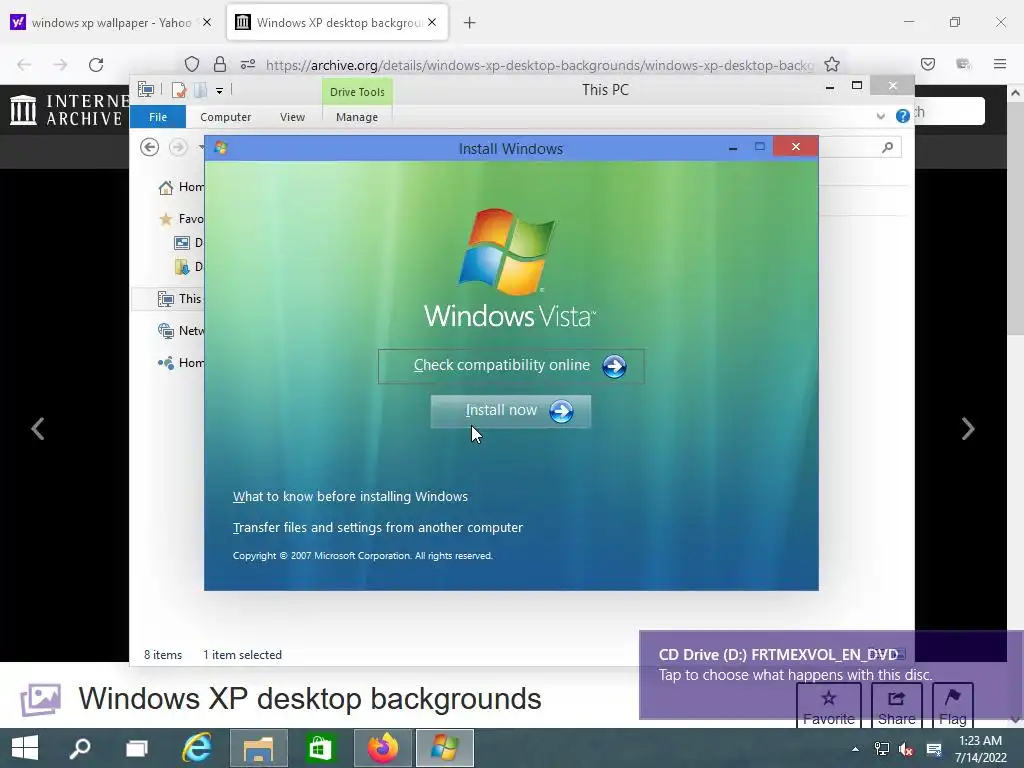The height and width of the screenshot is (768, 1024).
Task: Click the Explorer help question mark icon
Action: (x=903, y=116)
